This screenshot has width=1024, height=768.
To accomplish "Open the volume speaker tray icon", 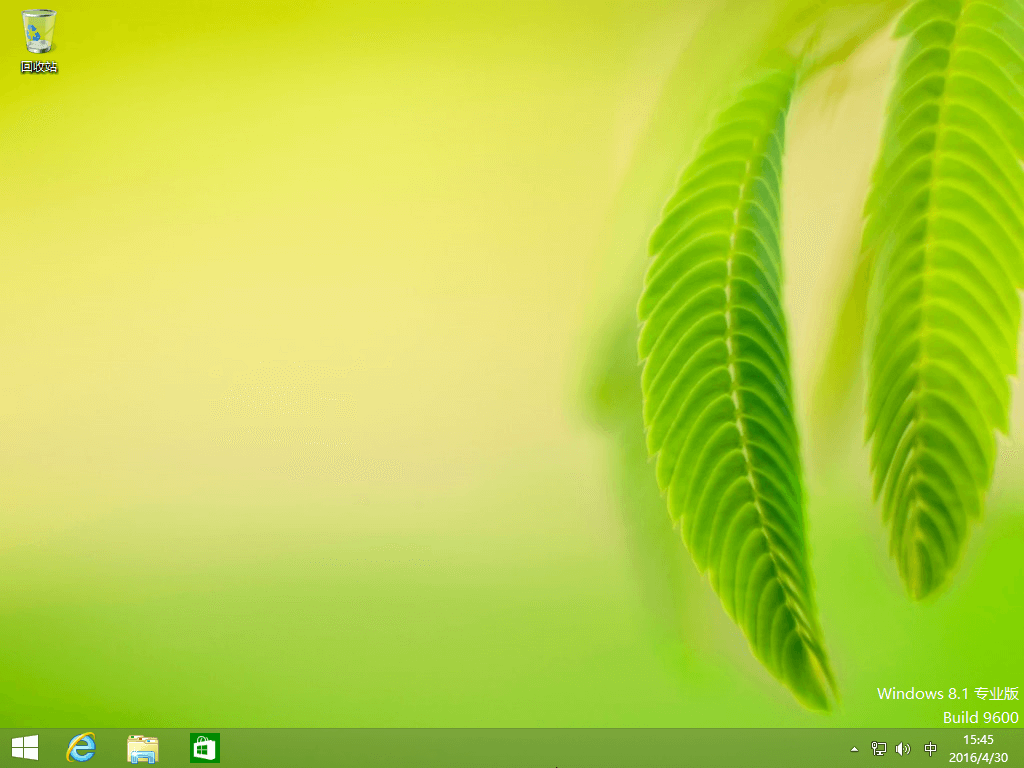I will 903,748.
